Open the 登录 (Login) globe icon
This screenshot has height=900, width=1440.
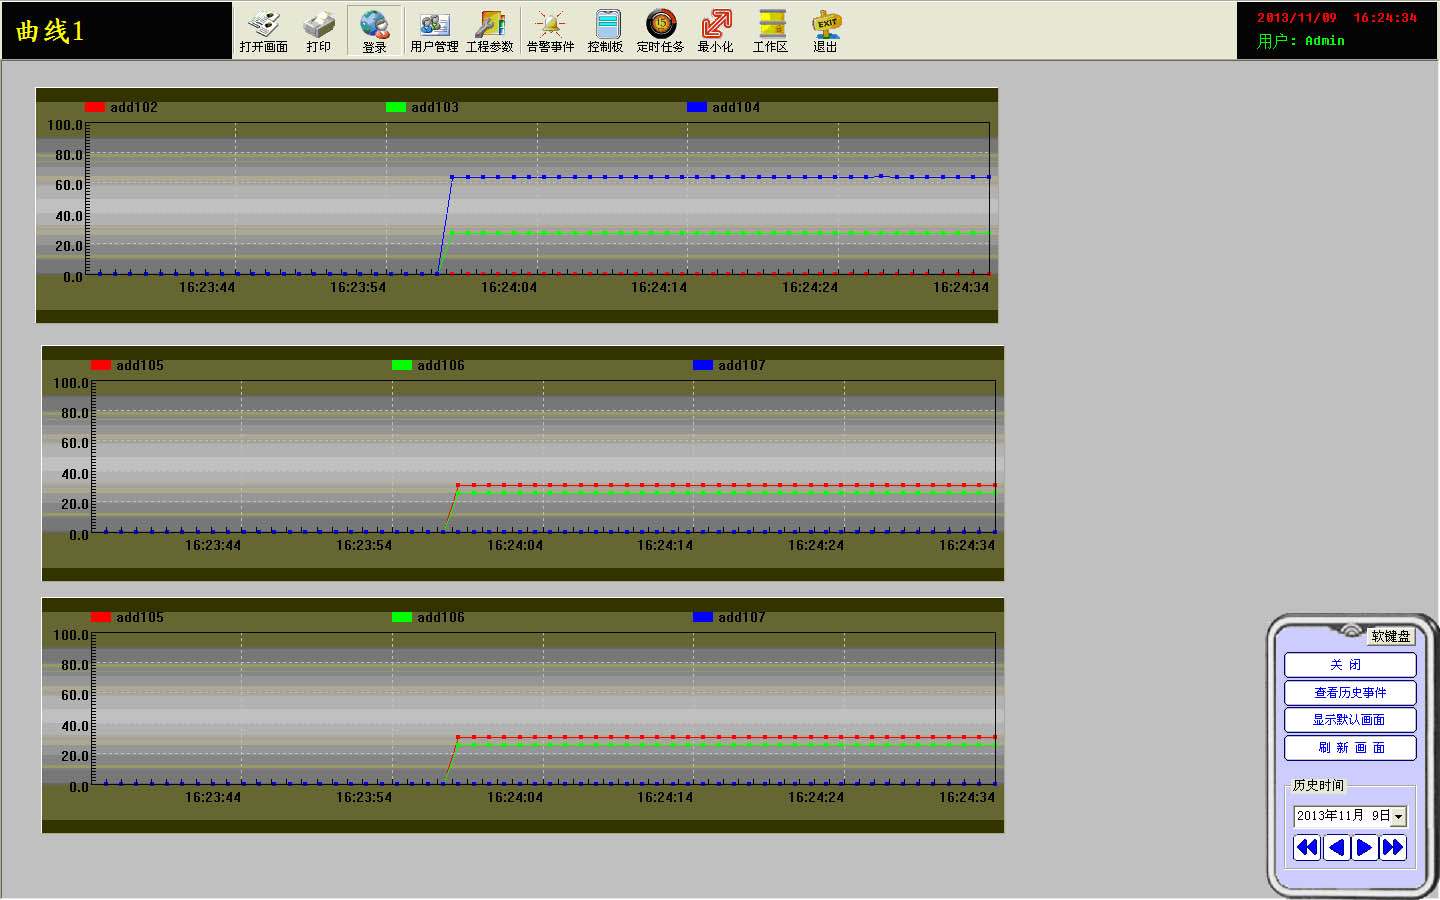pyautogui.click(x=374, y=30)
